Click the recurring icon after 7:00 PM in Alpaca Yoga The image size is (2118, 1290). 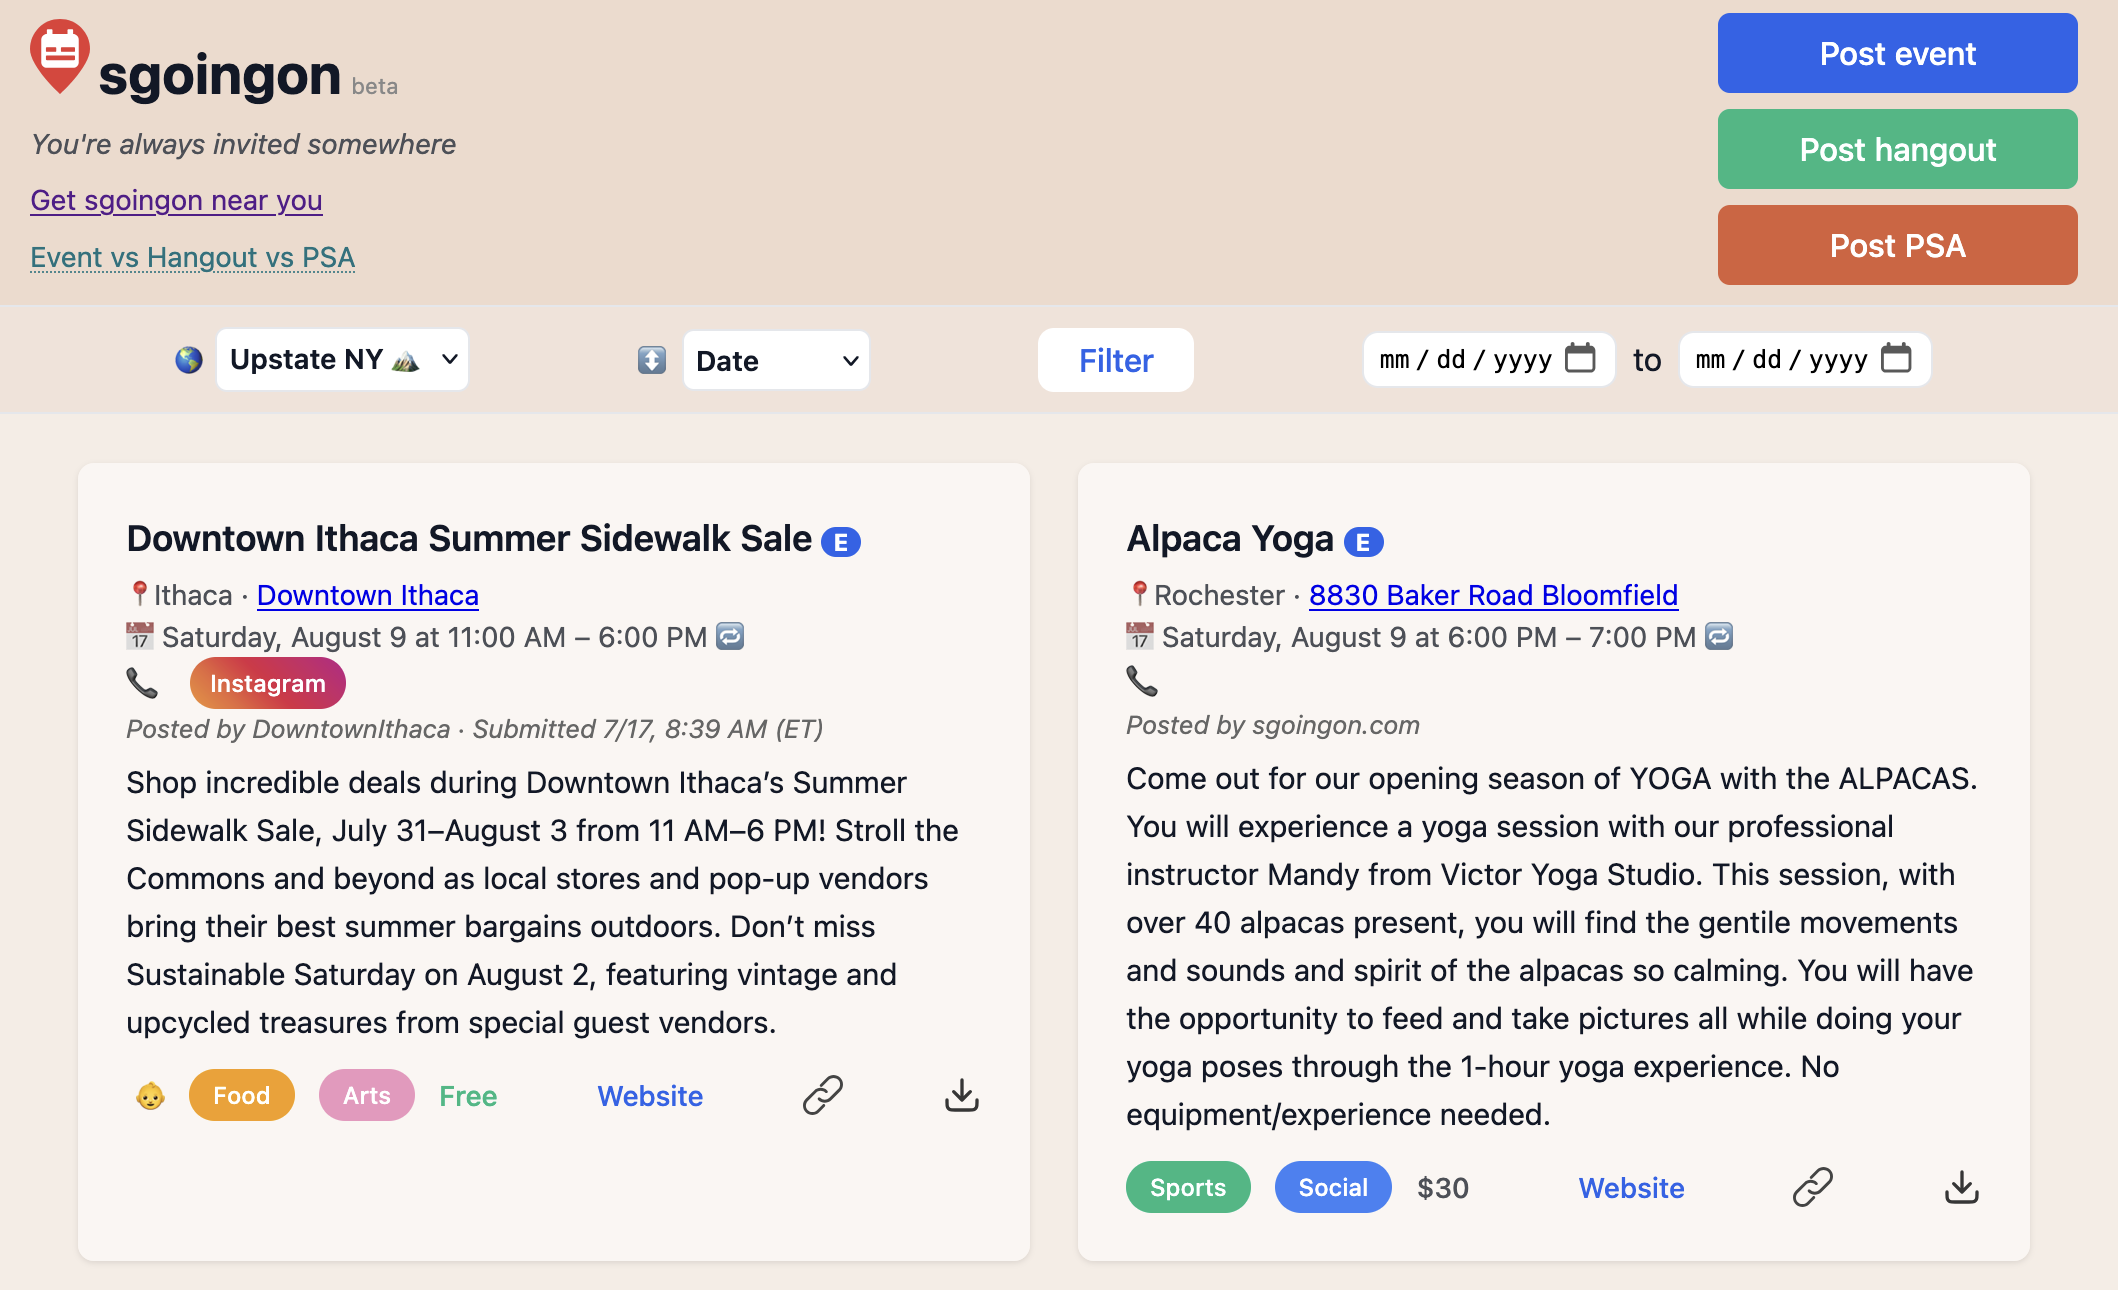[1719, 636]
